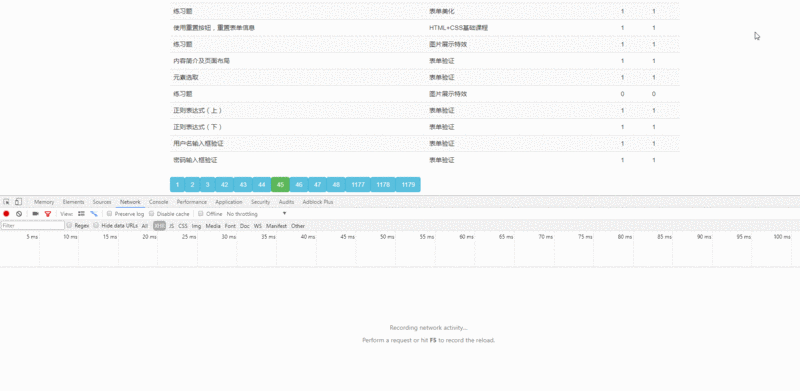Go to the Security tab
The image size is (800, 391).
pos(260,202)
